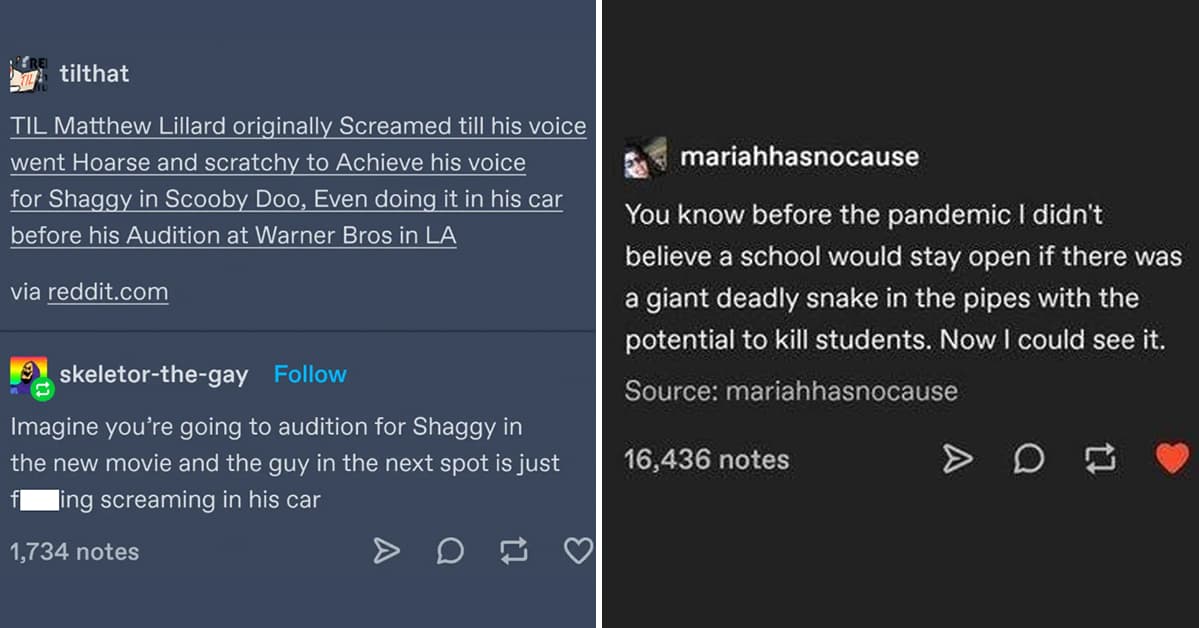Open comments on mariahhasnocause post
Image resolution: width=1199 pixels, height=628 pixels.
point(1028,459)
